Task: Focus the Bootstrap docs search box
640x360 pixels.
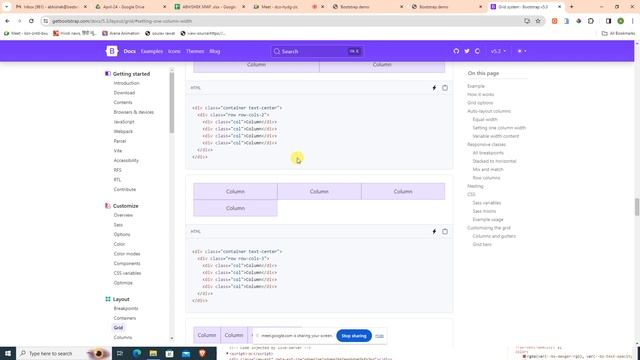Action: [x=317, y=51]
